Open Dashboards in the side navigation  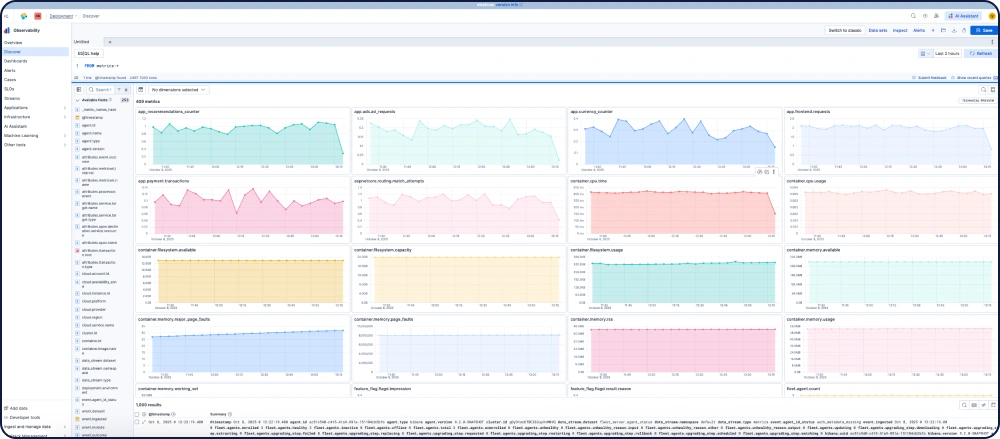16,61
